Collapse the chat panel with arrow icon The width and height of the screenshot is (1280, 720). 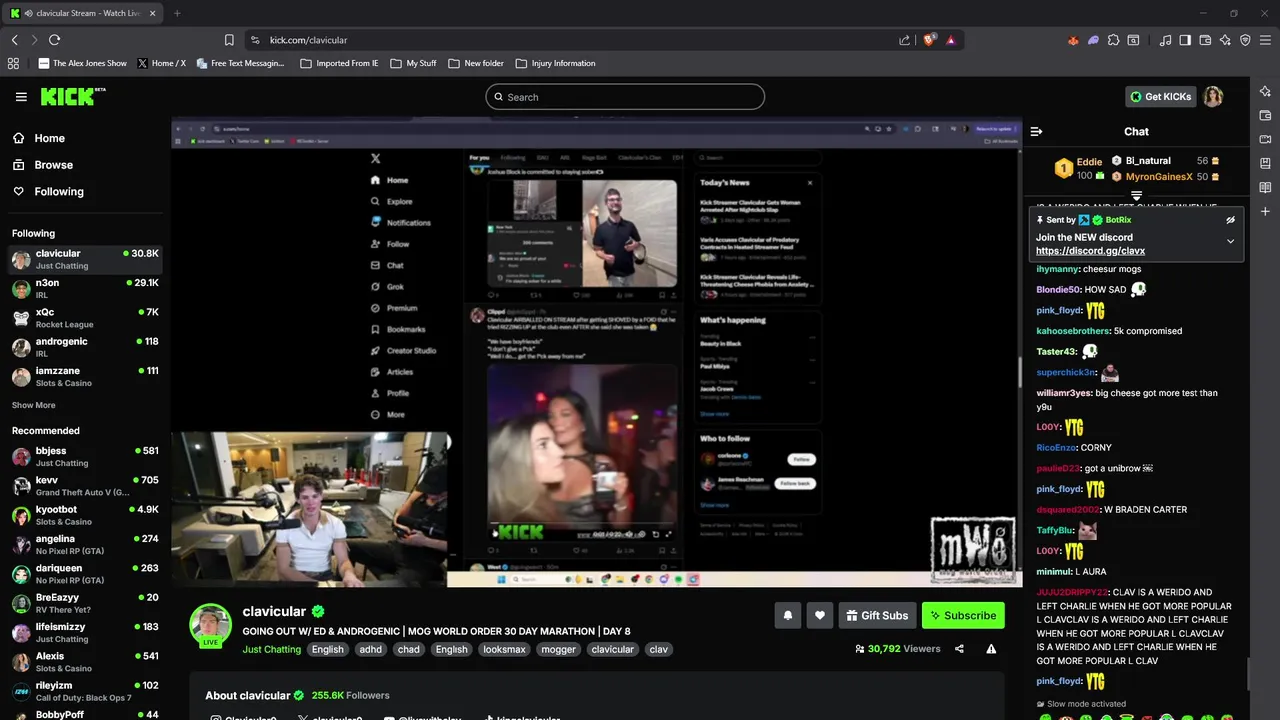tap(1036, 131)
